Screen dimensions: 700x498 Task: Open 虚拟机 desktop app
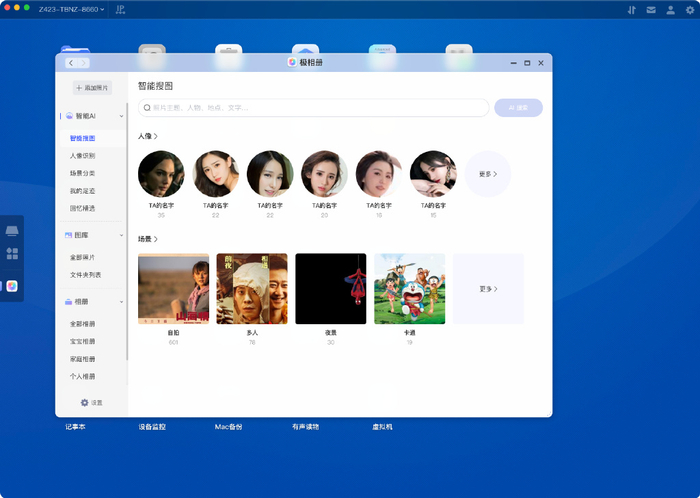point(382,427)
